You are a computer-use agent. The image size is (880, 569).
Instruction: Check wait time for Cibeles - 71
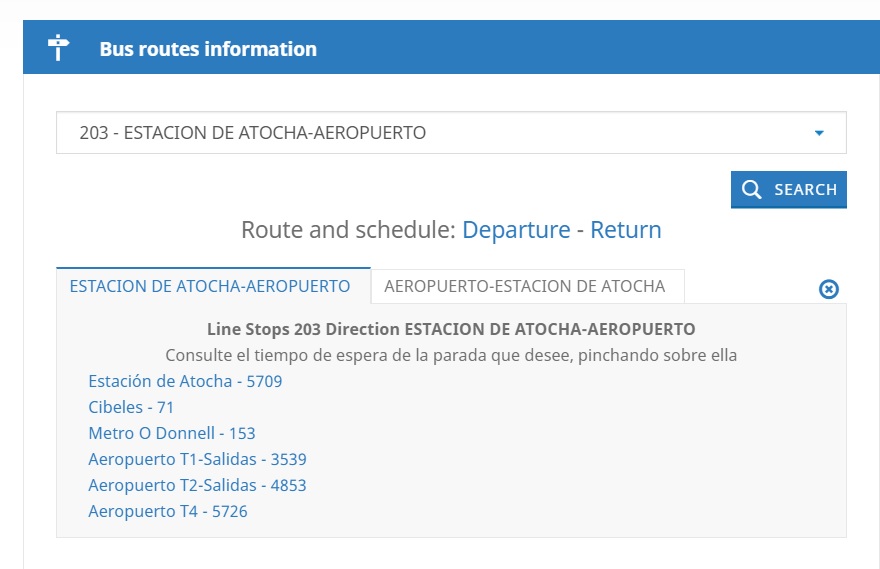(131, 407)
